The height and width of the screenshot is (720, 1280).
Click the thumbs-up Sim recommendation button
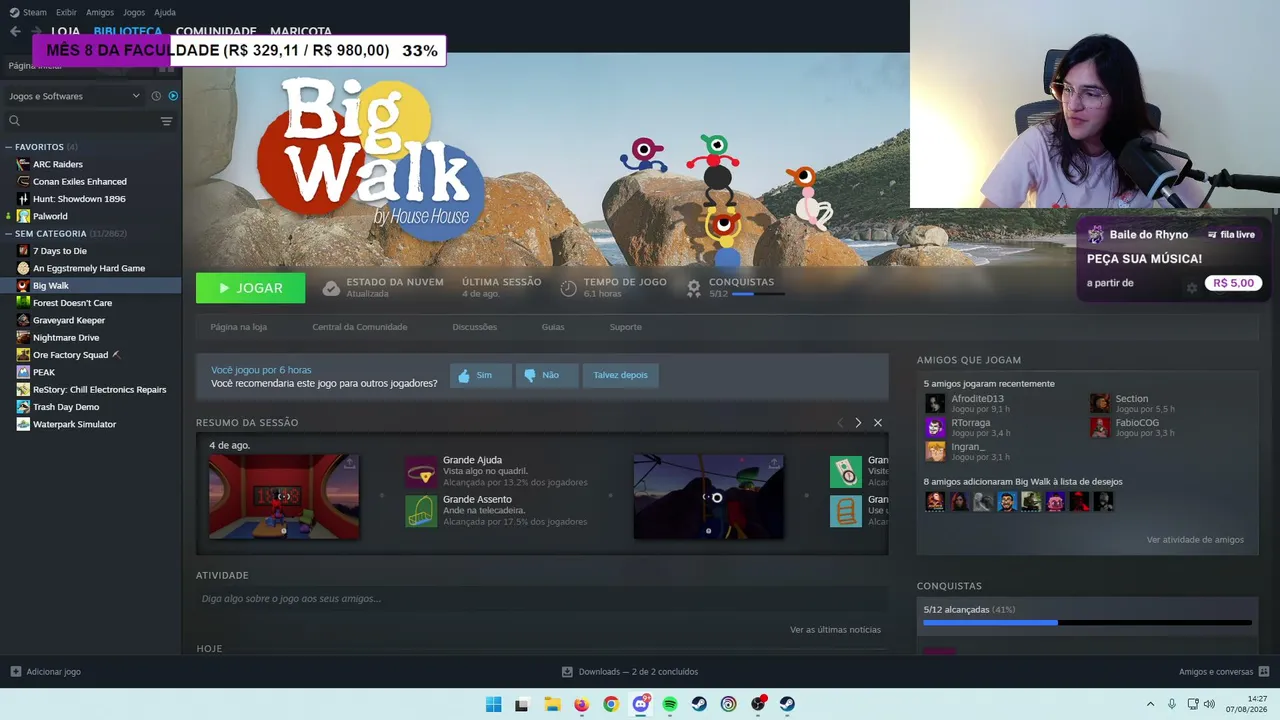coord(481,375)
